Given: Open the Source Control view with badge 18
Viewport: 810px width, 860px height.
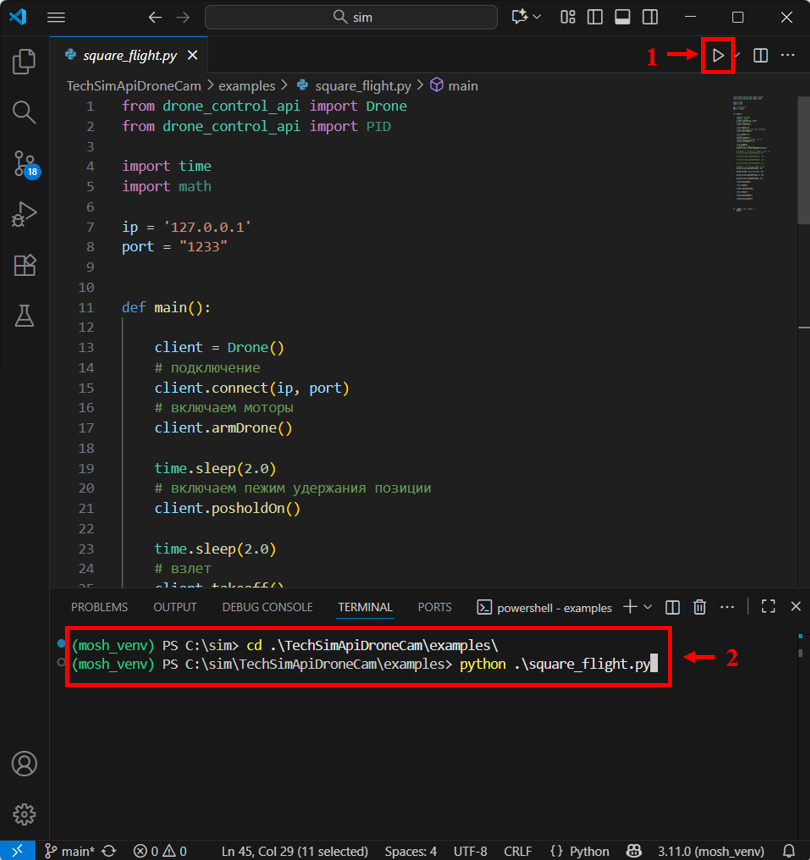Looking at the screenshot, I should pyautogui.click(x=24, y=163).
